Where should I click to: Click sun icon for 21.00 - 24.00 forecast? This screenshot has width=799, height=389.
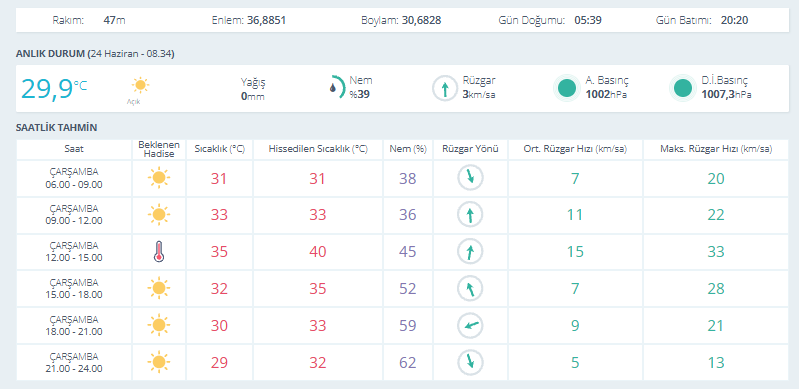(x=159, y=362)
